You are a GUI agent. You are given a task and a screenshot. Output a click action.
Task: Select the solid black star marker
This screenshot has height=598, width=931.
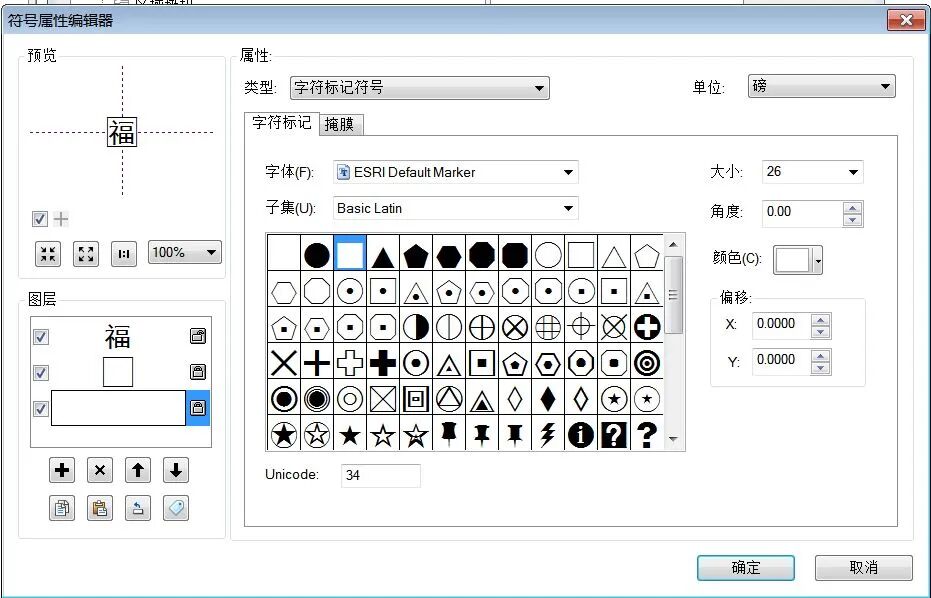(x=350, y=435)
